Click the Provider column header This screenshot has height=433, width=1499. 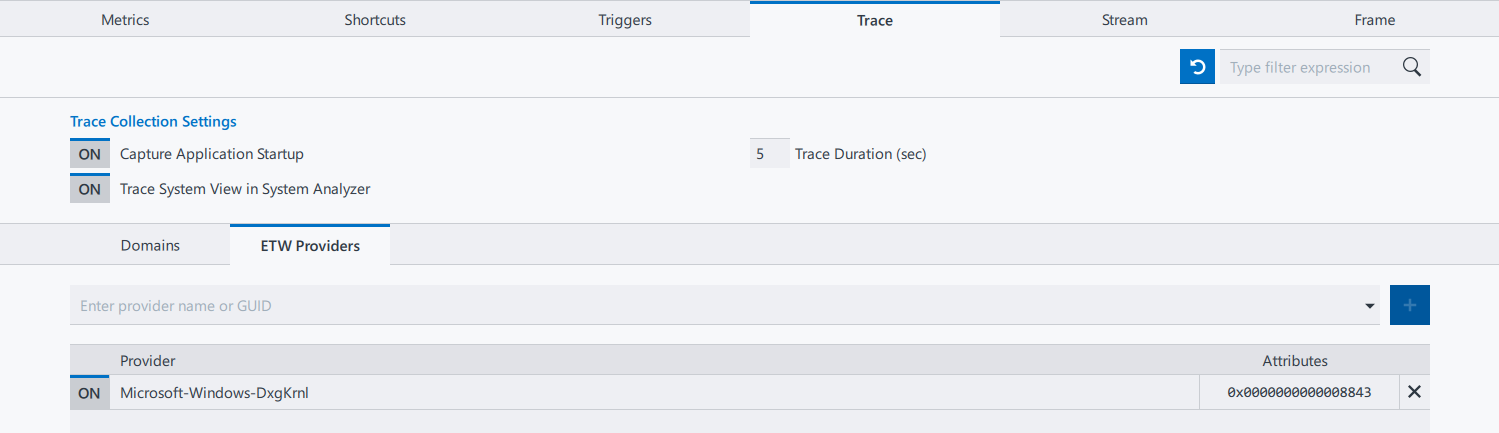pyautogui.click(x=148, y=360)
